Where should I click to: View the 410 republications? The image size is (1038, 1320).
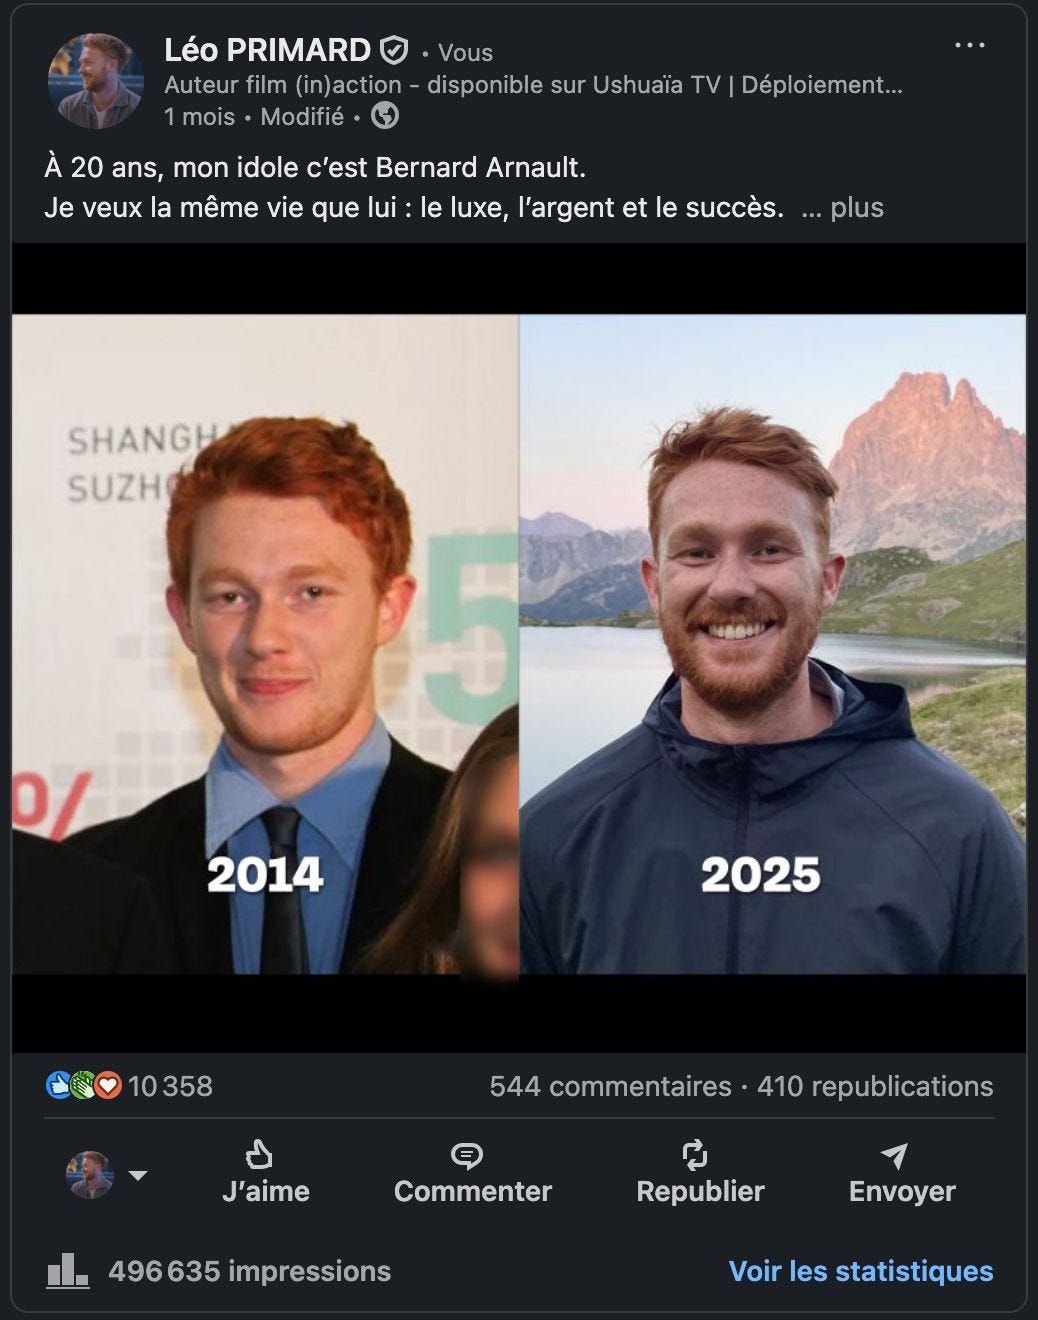[875, 1086]
